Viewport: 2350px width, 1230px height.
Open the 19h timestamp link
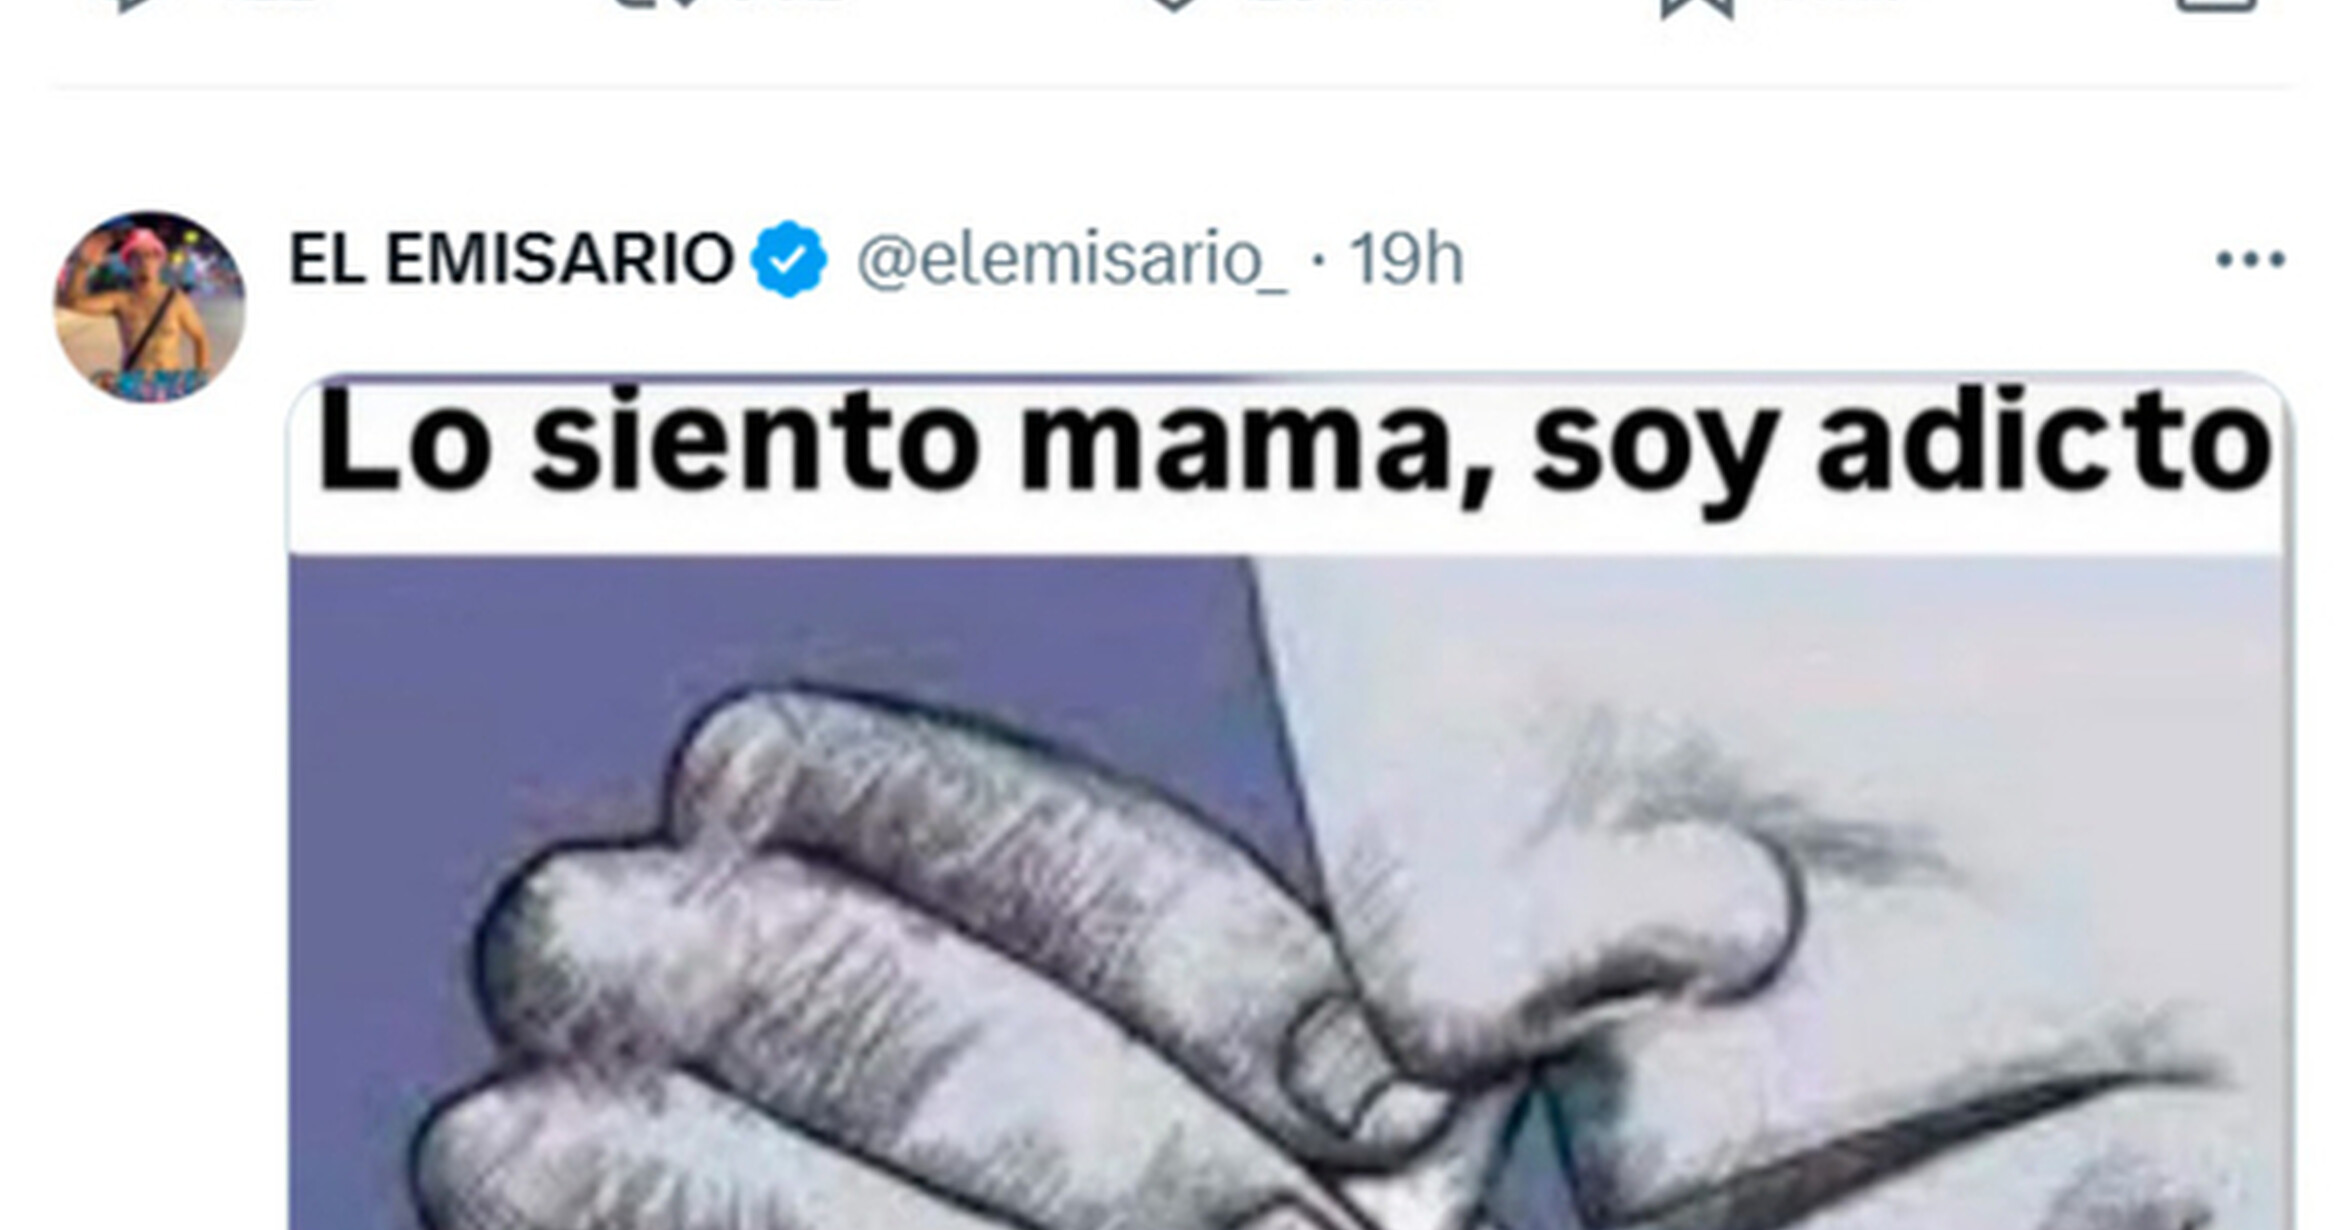tap(1407, 259)
